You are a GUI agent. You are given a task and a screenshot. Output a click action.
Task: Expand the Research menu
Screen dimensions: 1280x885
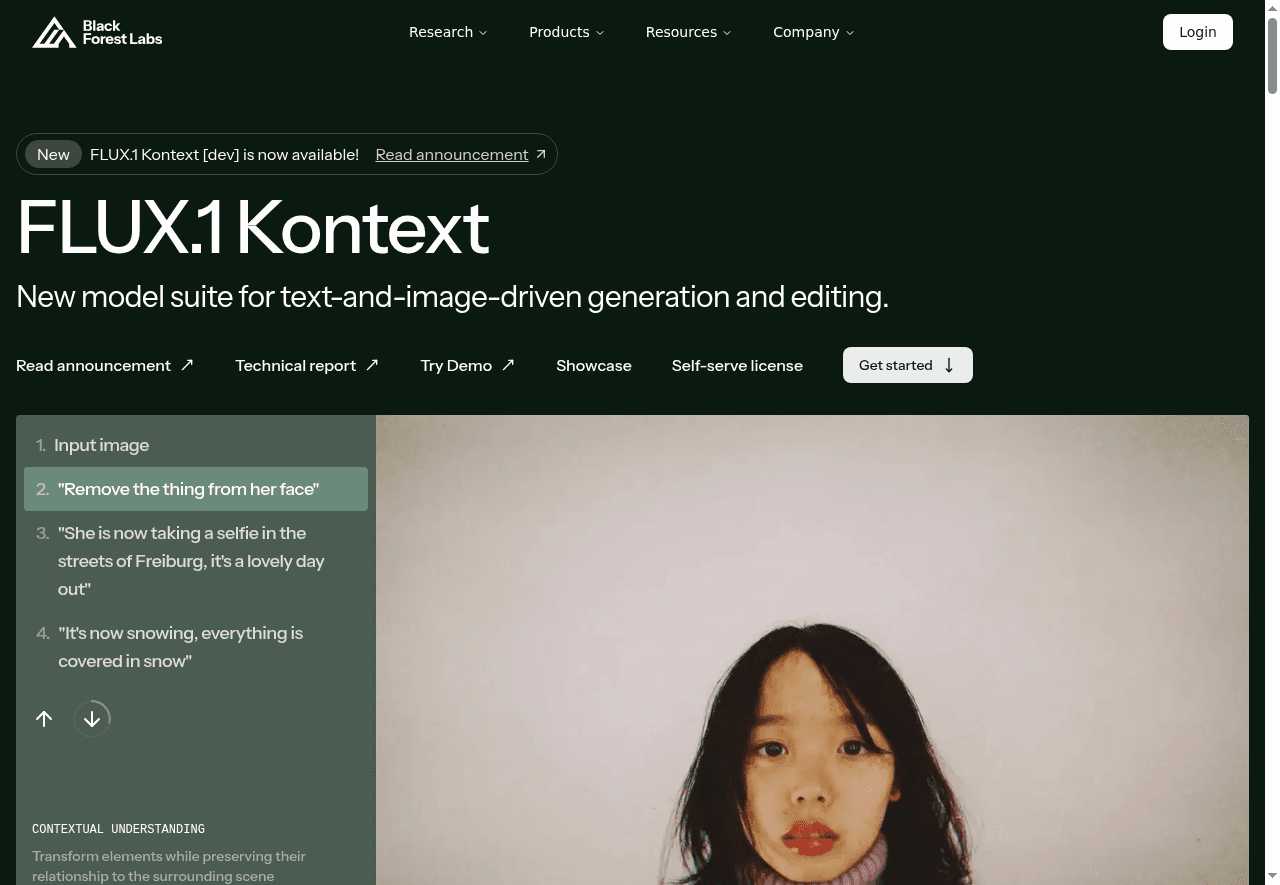pyautogui.click(x=448, y=32)
